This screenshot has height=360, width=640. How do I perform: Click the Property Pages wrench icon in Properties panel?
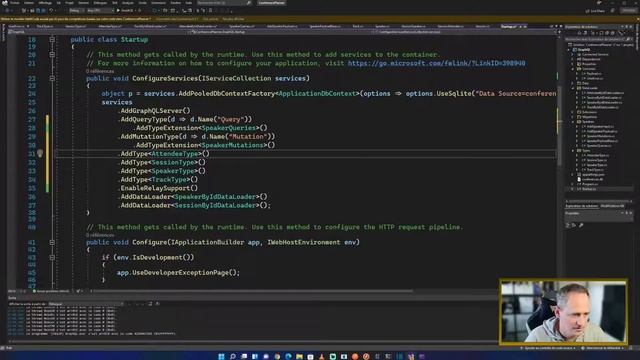[581, 225]
